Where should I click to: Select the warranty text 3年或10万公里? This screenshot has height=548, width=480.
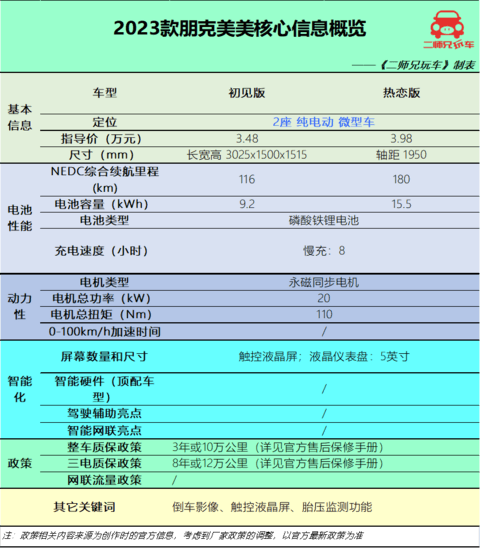(210, 447)
